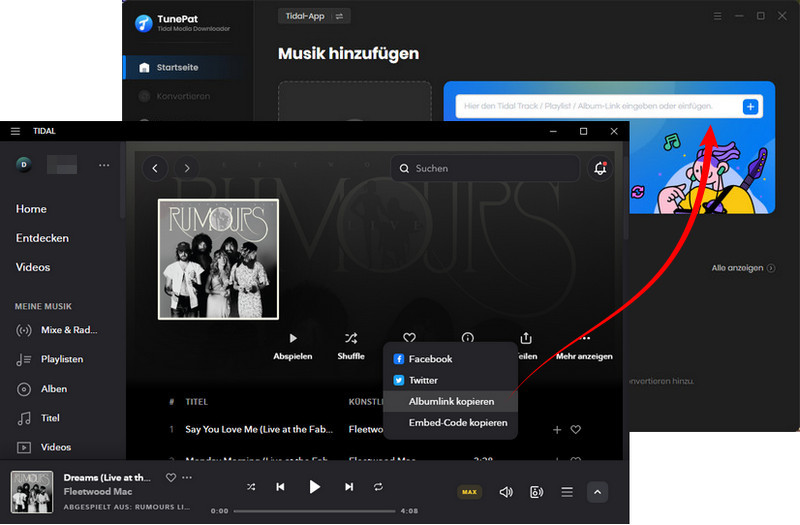The image size is (800, 525).
Task: Click the Suchen search field
Action: click(485, 168)
